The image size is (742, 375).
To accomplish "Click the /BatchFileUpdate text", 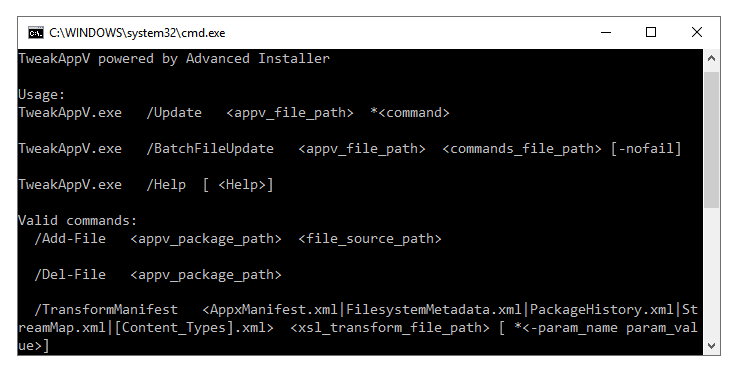I will 210,149.
